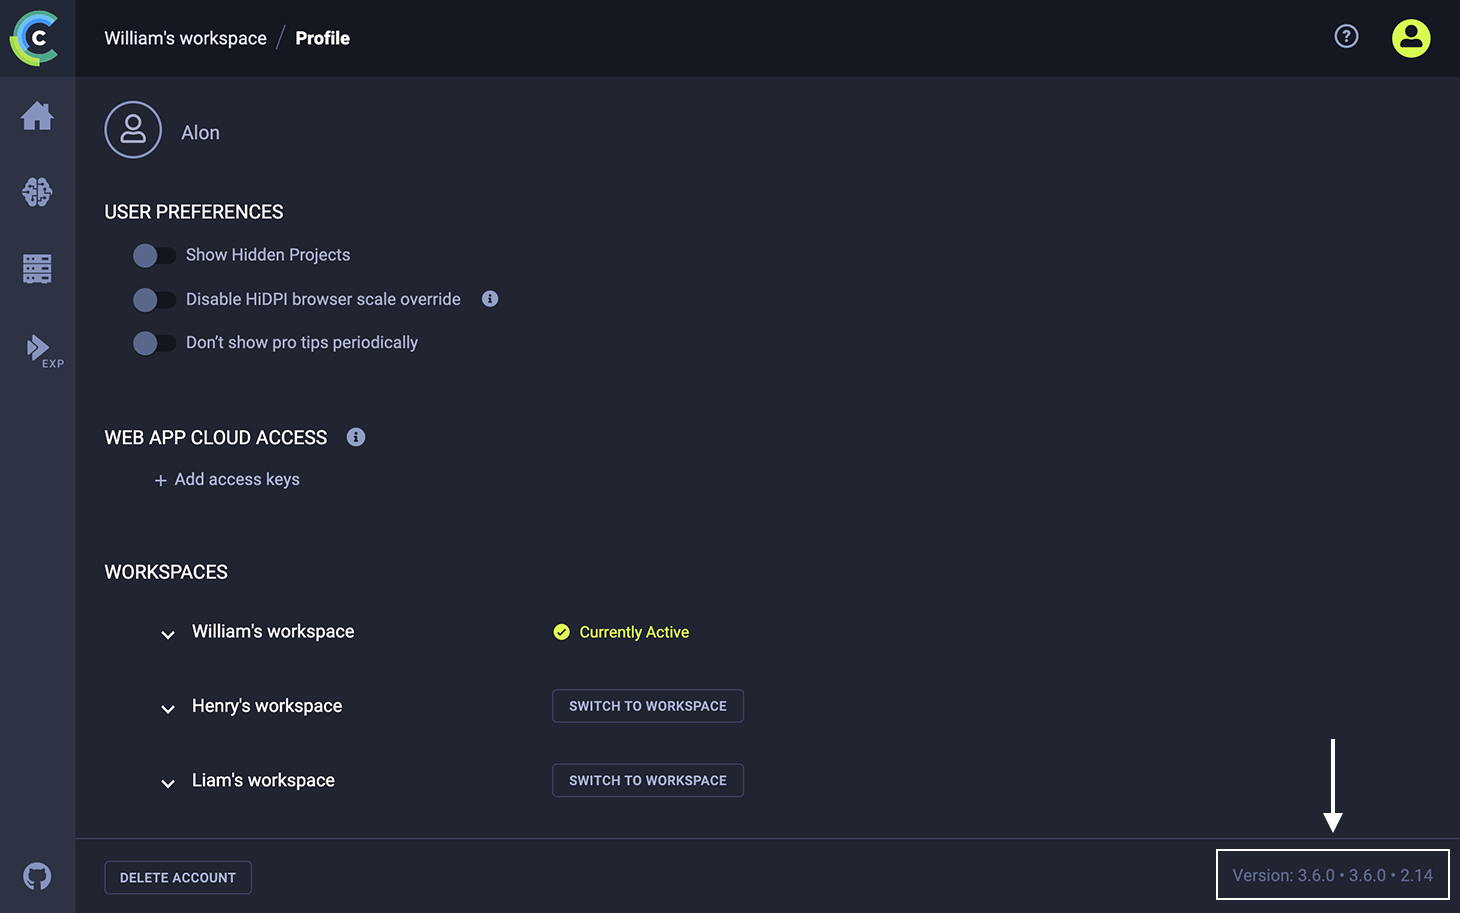Expand Henry's workspace chevron

pos(168,709)
